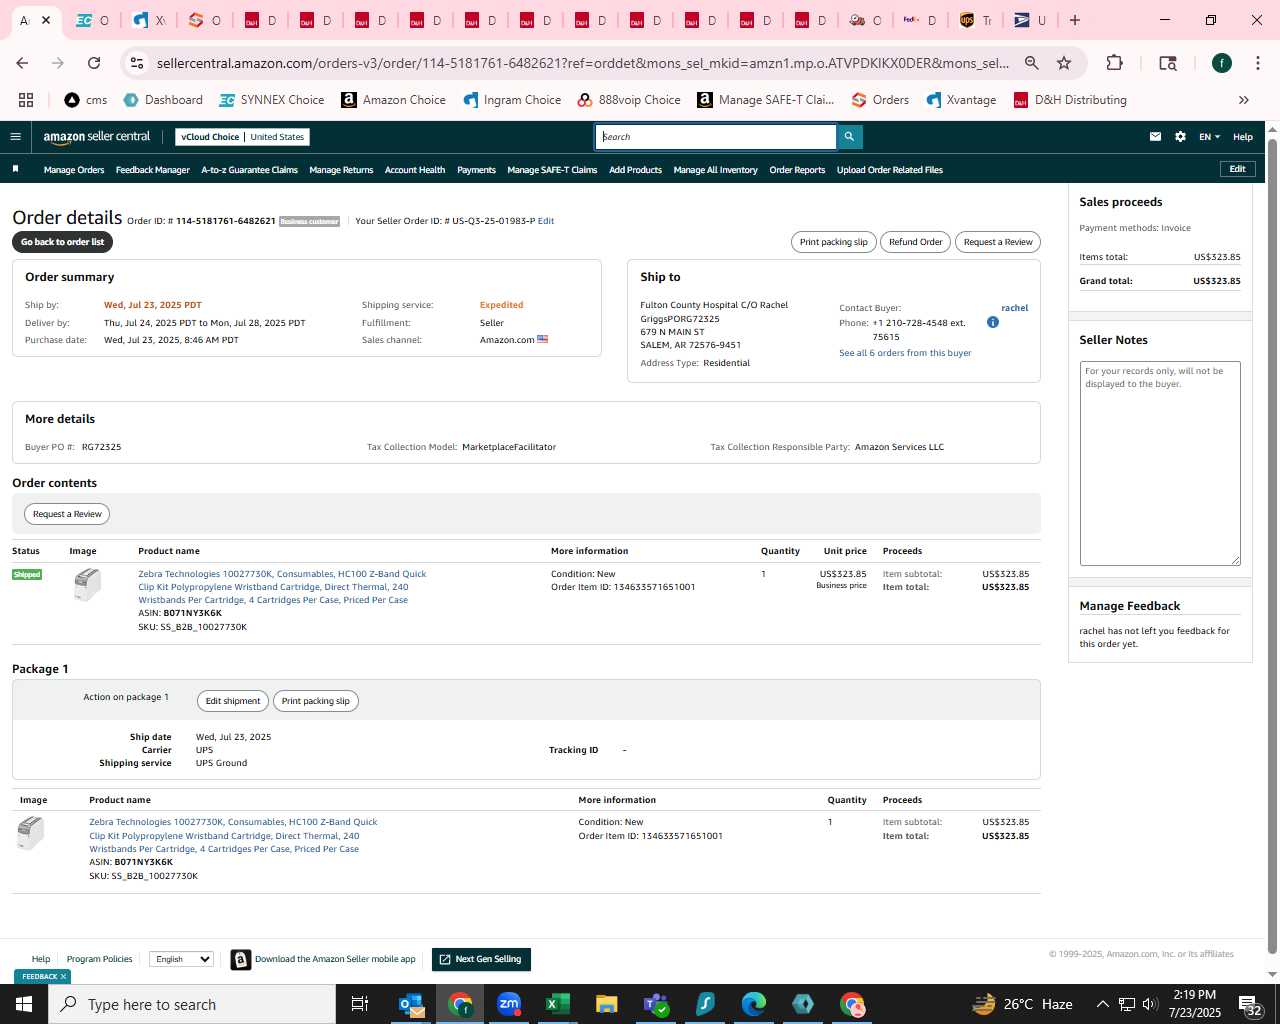The height and width of the screenshot is (1024, 1280).
Task: Click the product thumbnail in Package 1
Action: [31, 833]
